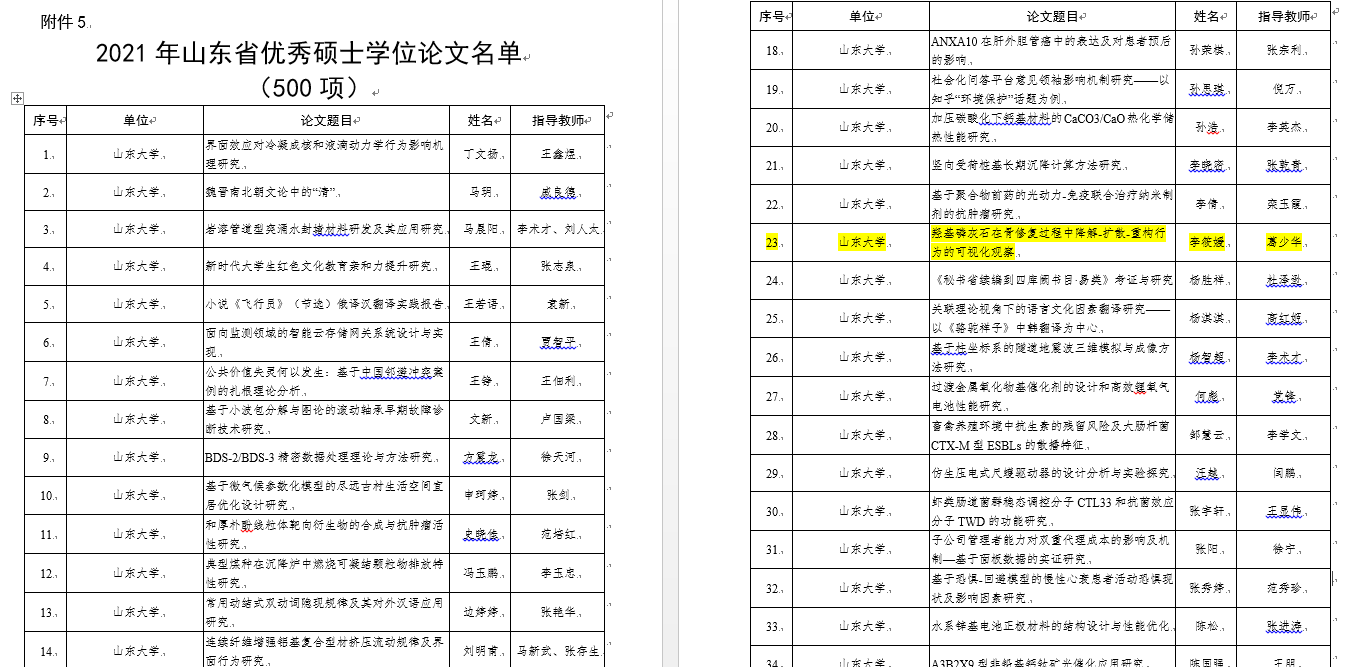Viewport: 1362px width, 667px height.
Task: Click advisor '张宗利' in row 18
Action: [1285, 50]
